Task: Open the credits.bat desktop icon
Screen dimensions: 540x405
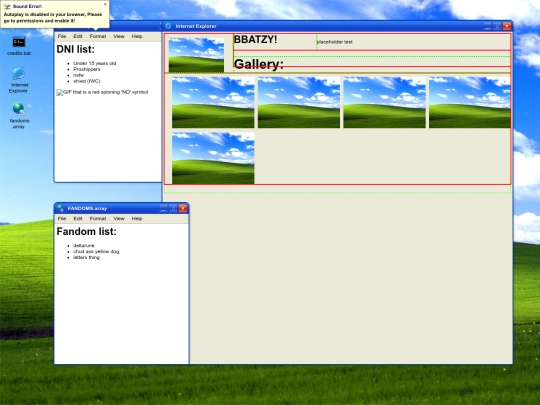Action: tap(19, 45)
